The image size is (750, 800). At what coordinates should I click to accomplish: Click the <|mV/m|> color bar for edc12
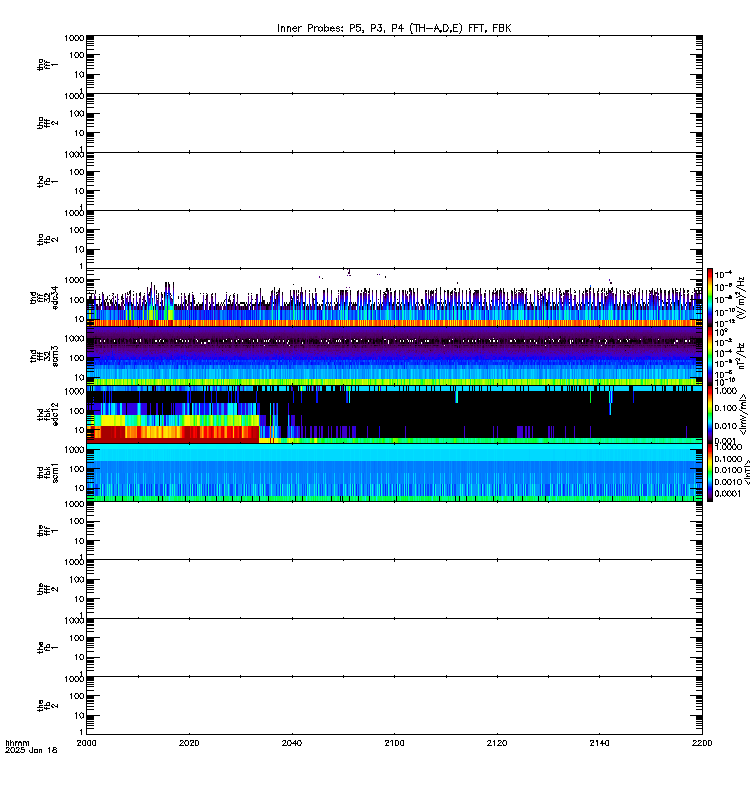(710, 414)
